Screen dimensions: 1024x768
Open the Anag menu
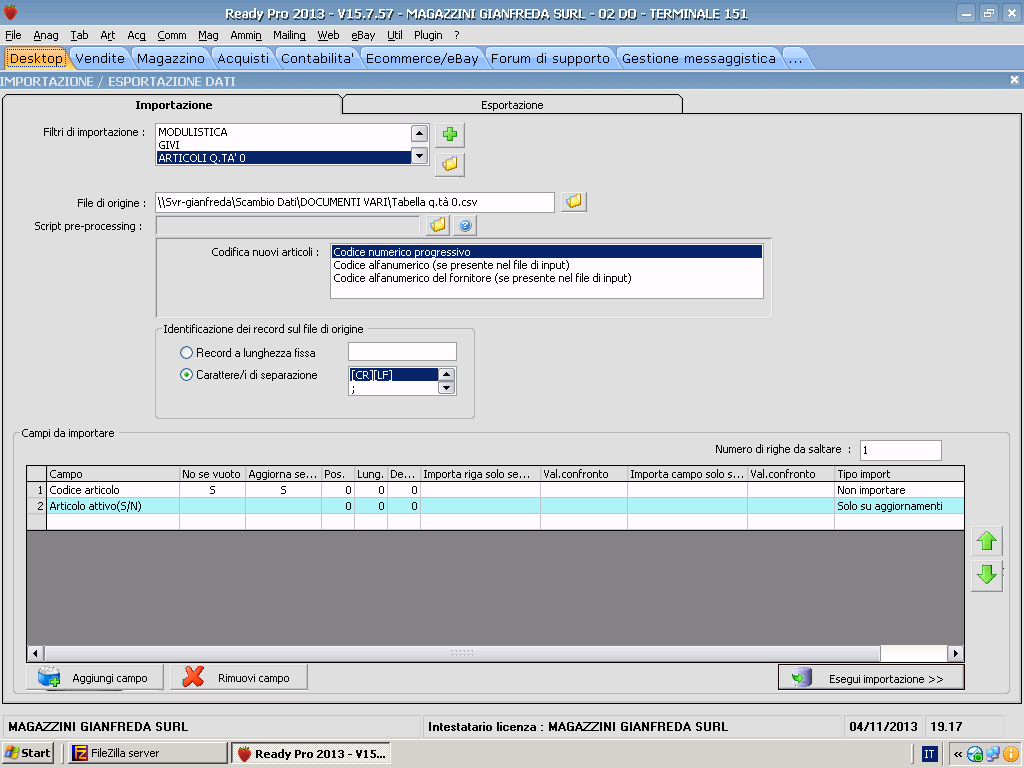46,35
